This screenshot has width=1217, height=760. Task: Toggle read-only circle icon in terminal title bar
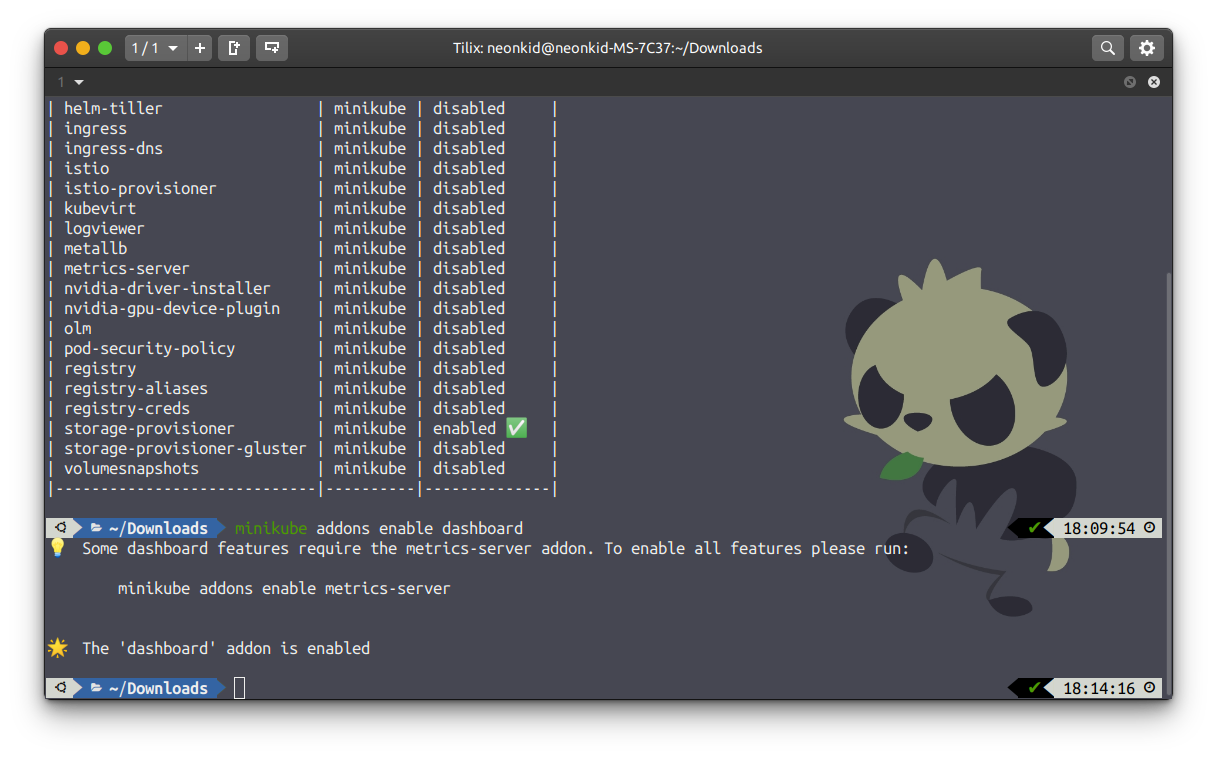[x=1130, y=82]
